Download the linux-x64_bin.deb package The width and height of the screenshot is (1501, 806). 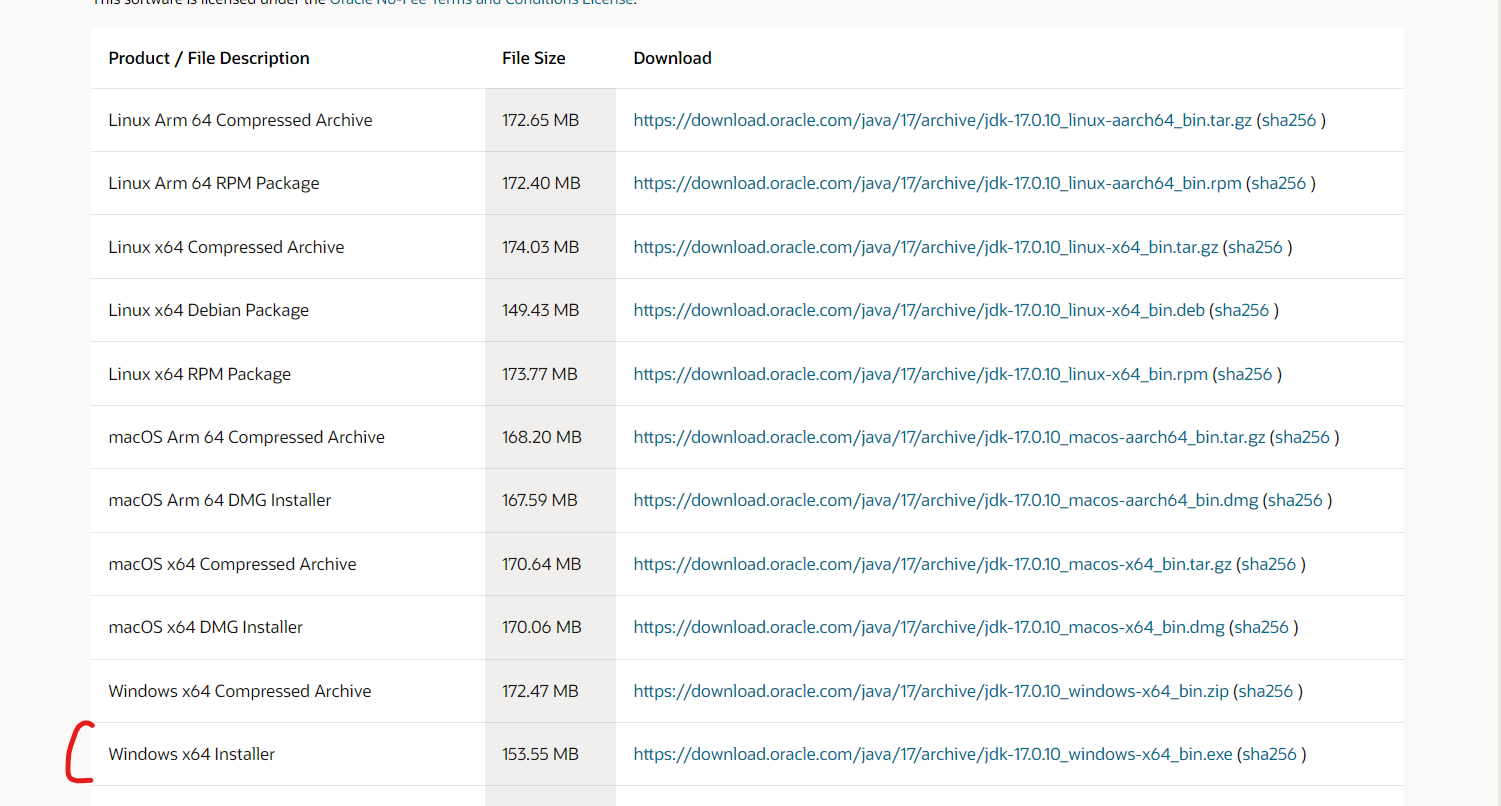click(919, 310)
